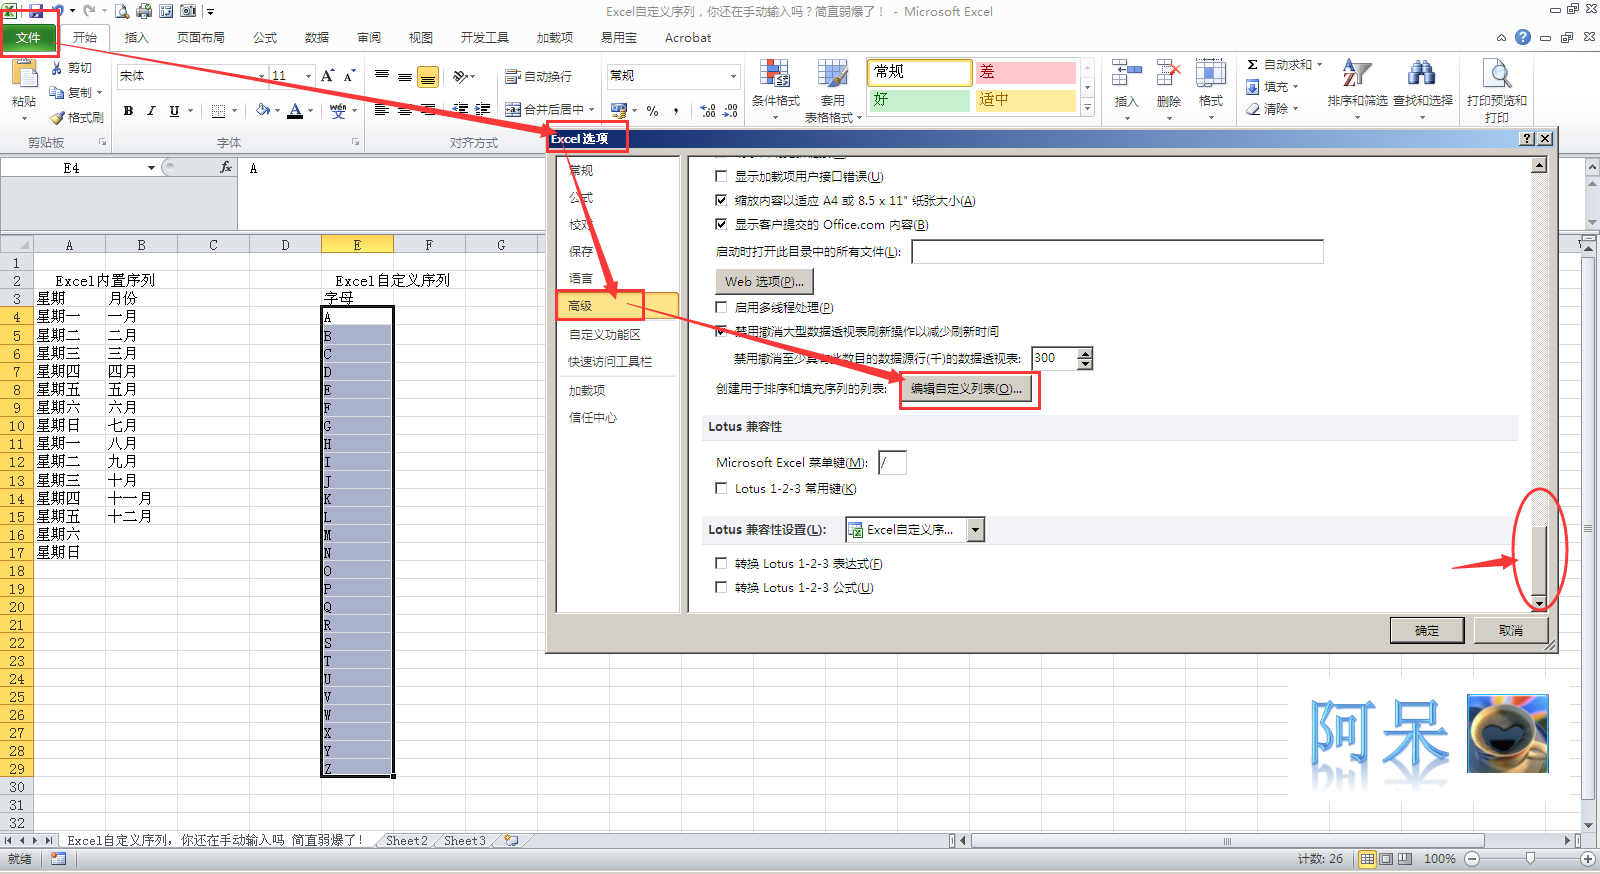1600x874 pixels.
Task: Decrease font size with the small A icon
Action: [349, 76]
